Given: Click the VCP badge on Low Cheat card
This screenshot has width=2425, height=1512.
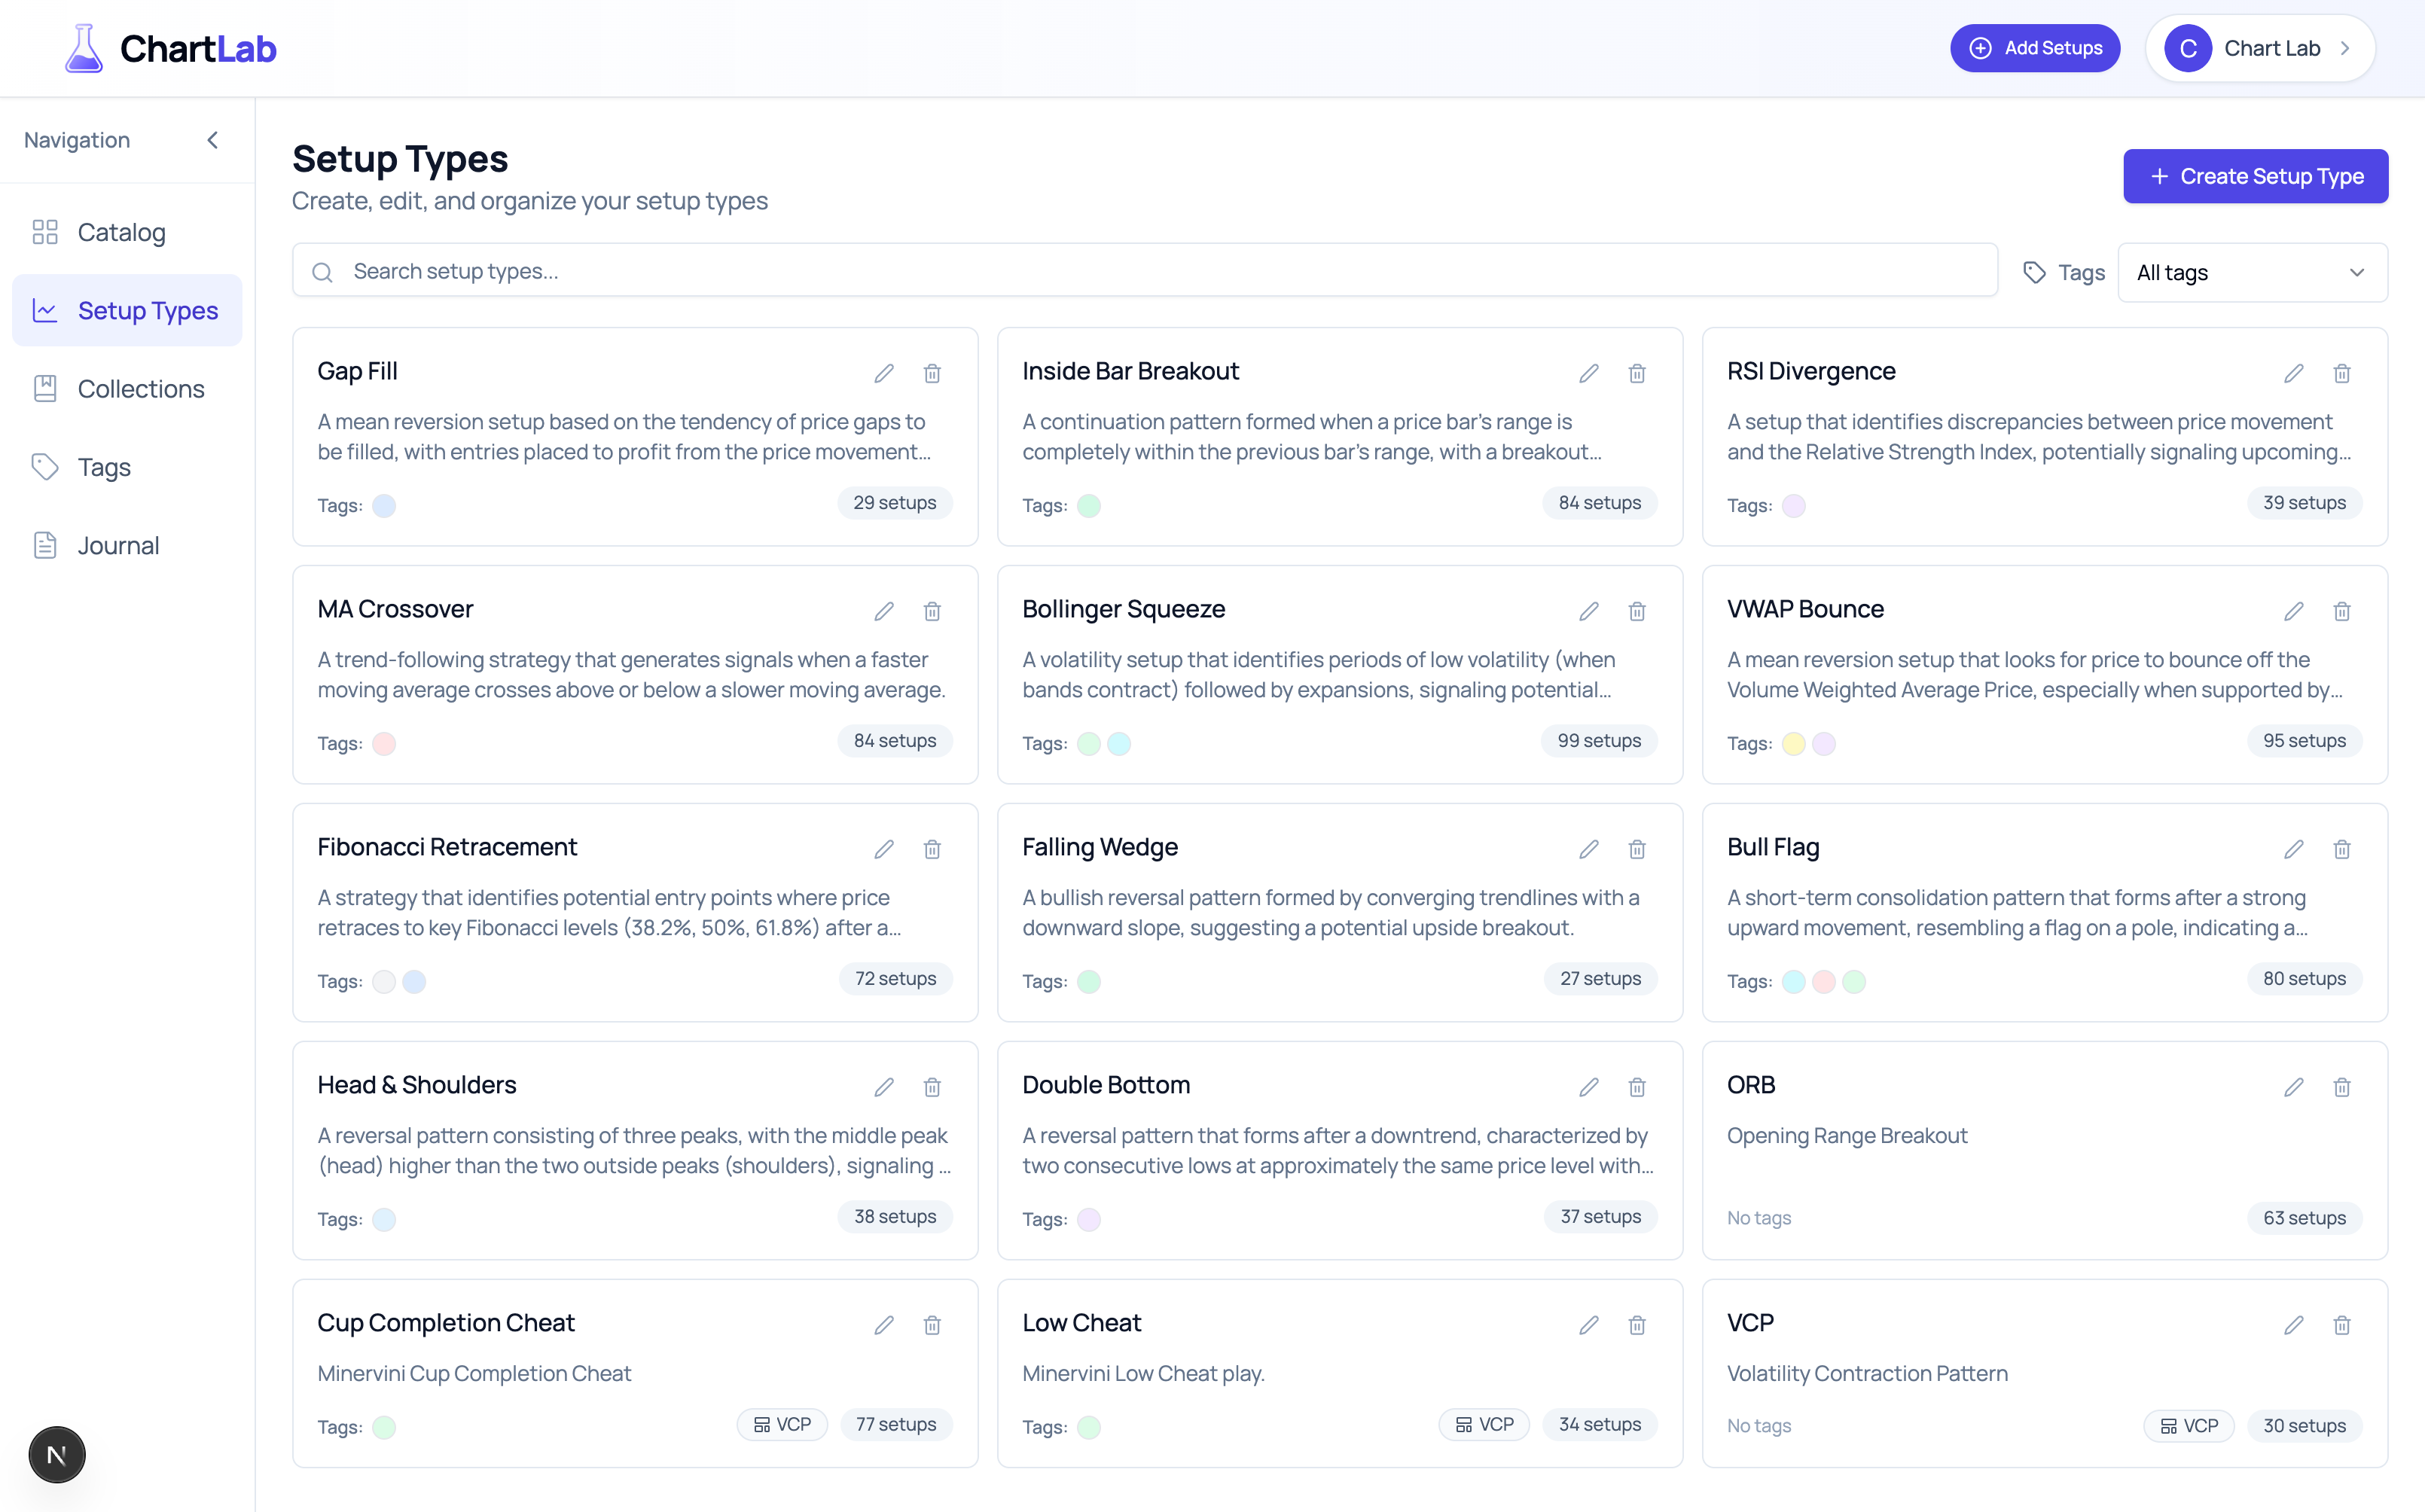Looking at the screenshot, I should coord(1484,1424).
